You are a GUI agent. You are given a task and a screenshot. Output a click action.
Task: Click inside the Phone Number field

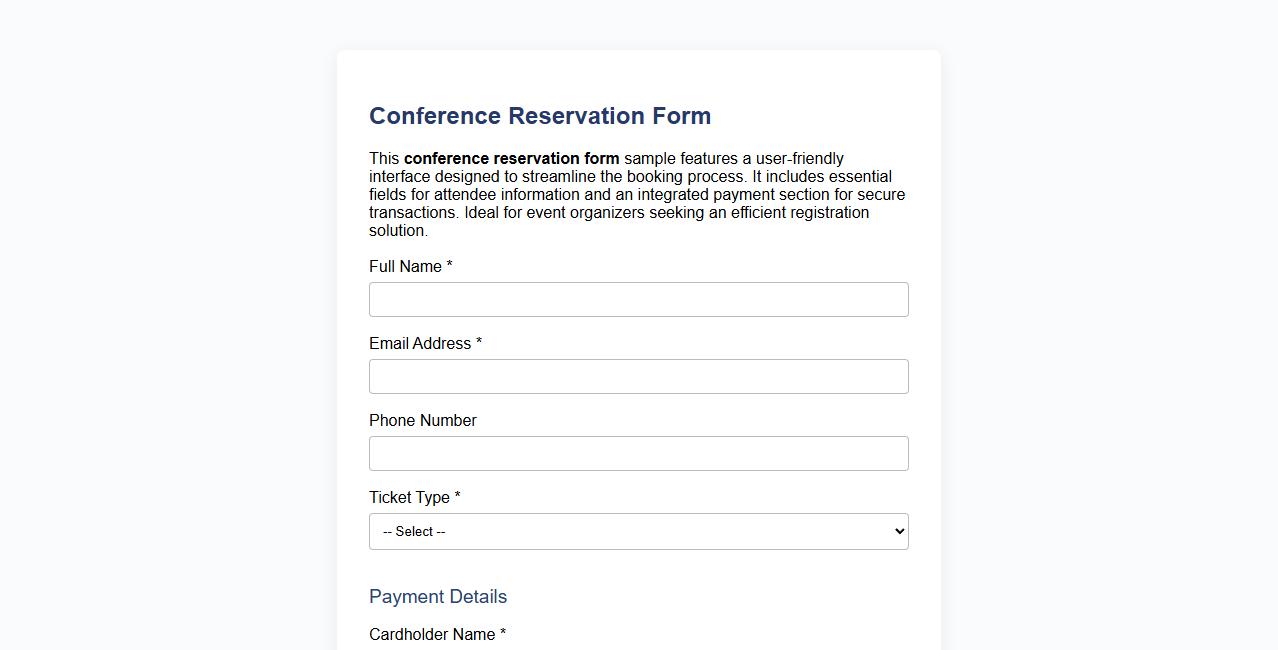[x=638, y=453]
